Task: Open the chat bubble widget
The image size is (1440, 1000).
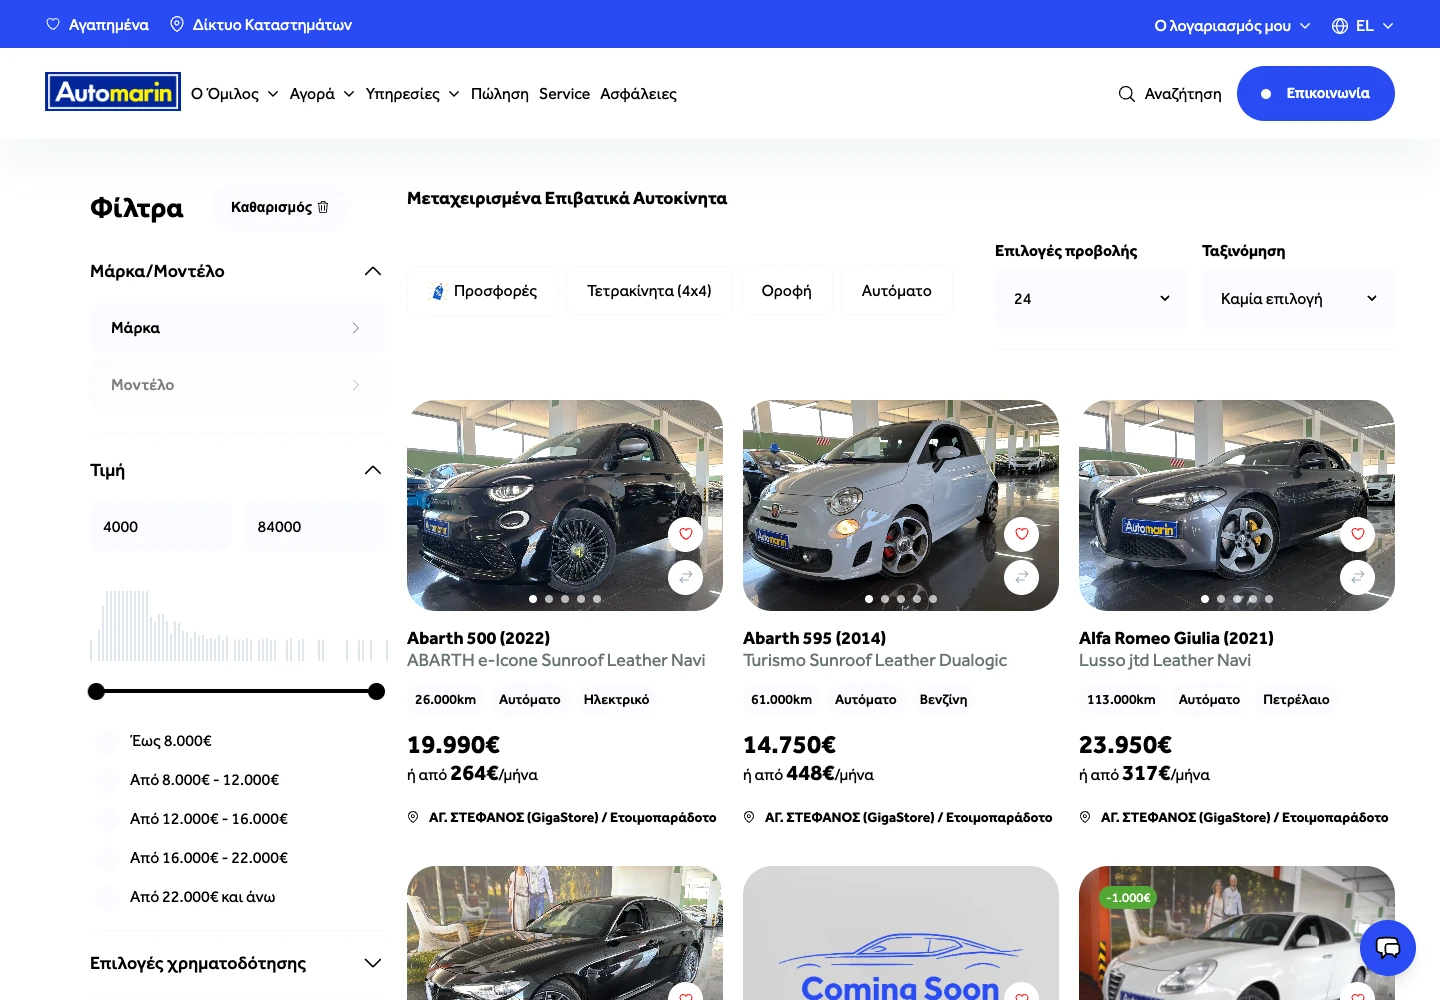Action: [1388, 948]
